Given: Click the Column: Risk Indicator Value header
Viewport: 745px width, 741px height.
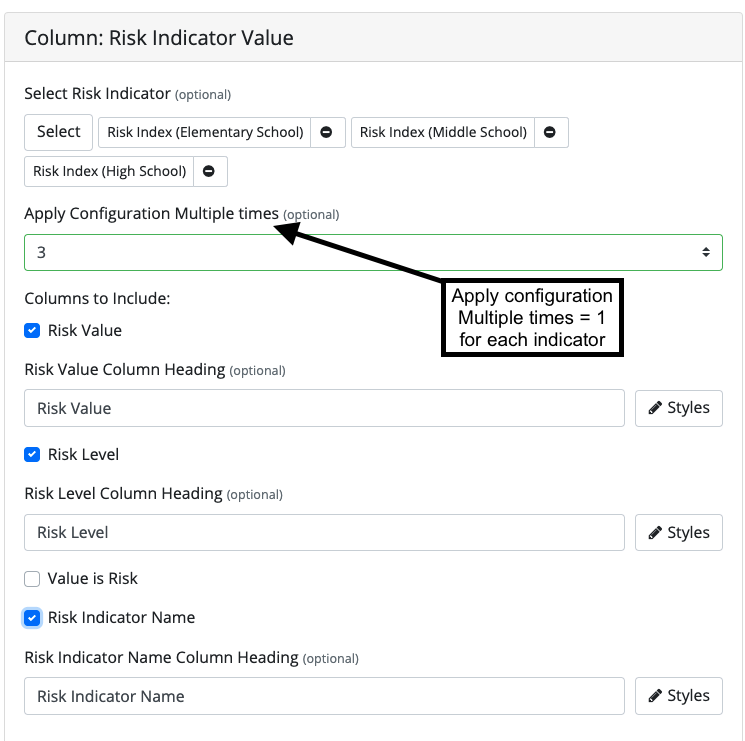Looking at the screenshot, I should click(x=159, y=38).
